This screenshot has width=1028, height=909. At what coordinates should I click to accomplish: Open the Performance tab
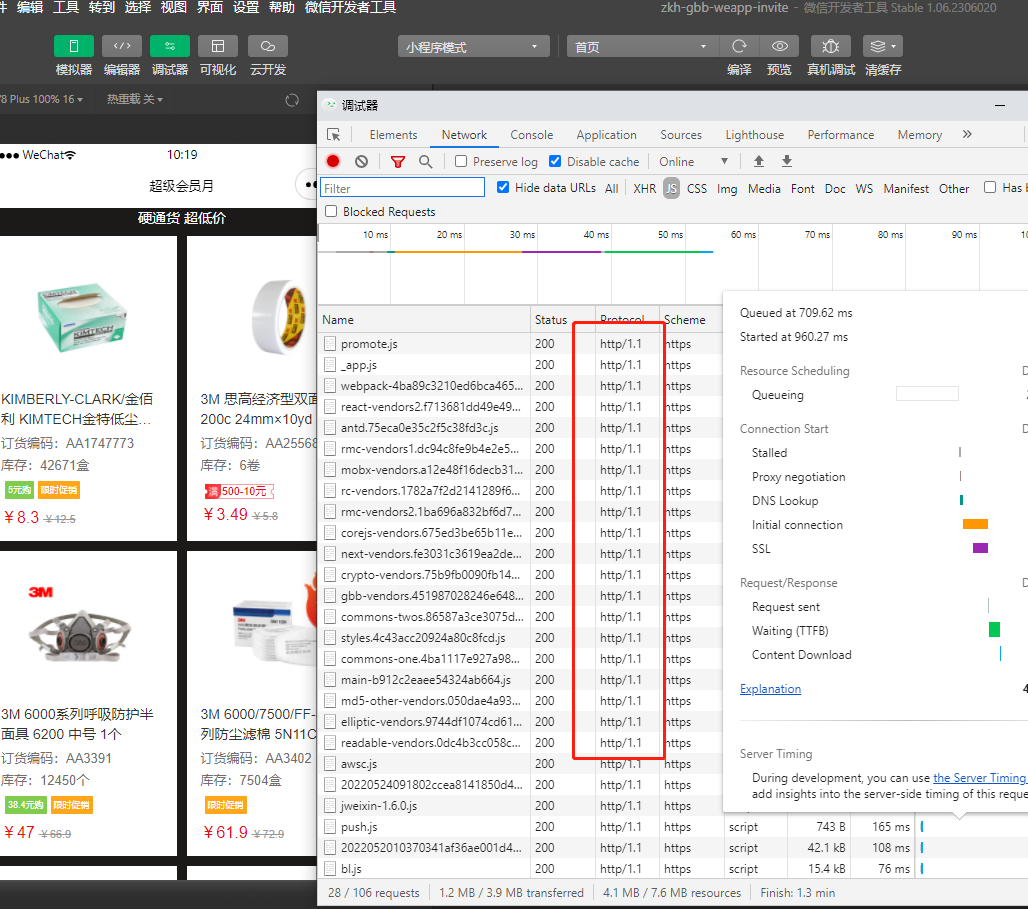click(840, 134)
